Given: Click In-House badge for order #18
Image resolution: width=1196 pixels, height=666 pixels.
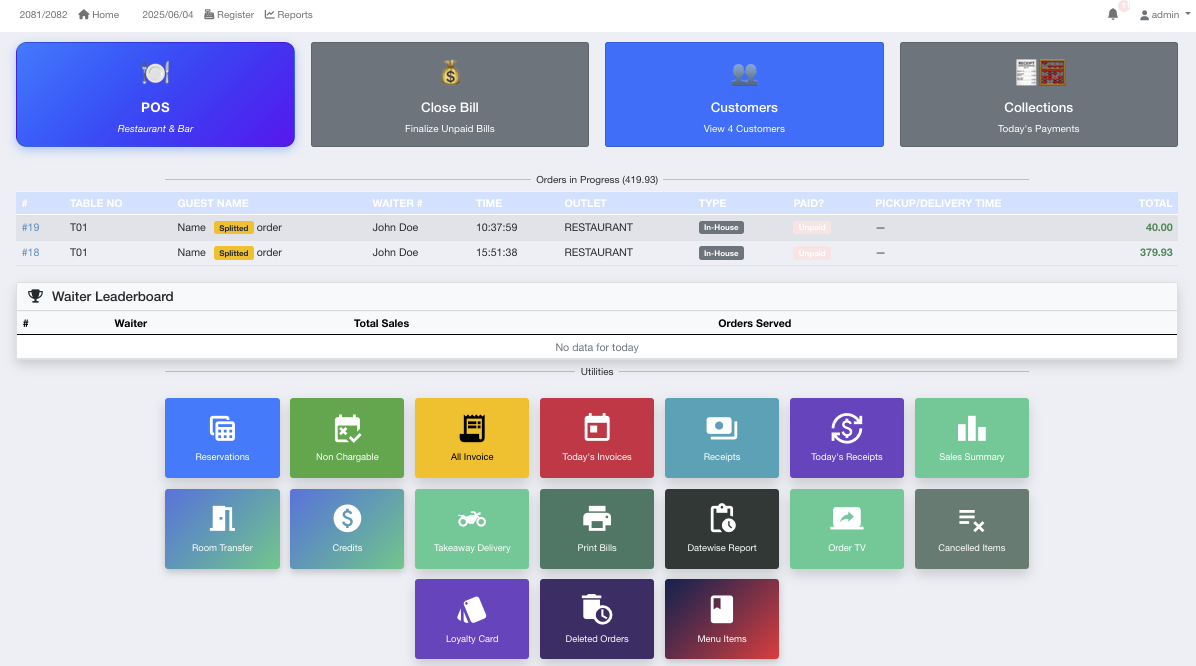Looking at the screenshot, I should pyautogui.click(x=721, y=253).
